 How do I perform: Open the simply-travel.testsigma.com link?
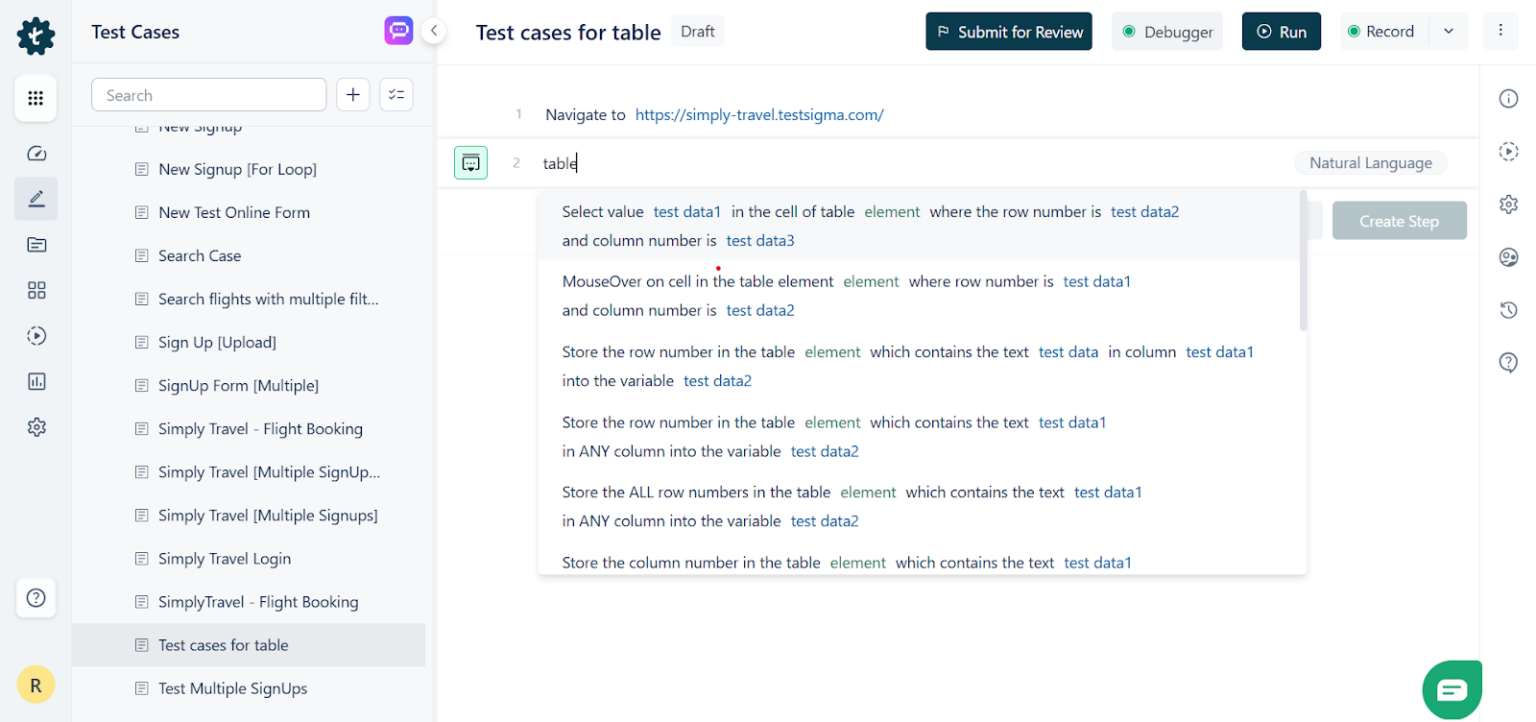759,114
